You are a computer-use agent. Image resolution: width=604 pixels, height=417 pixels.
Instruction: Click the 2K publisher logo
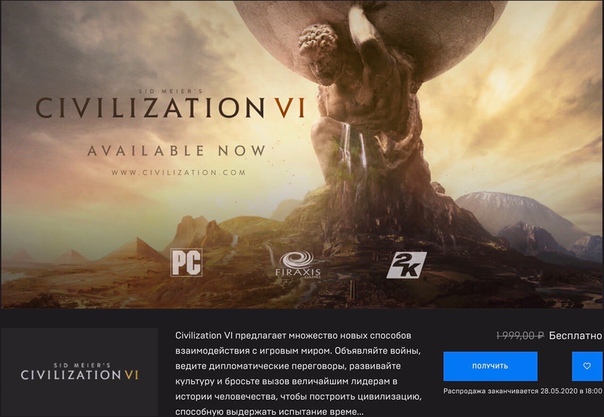(406, 265)
